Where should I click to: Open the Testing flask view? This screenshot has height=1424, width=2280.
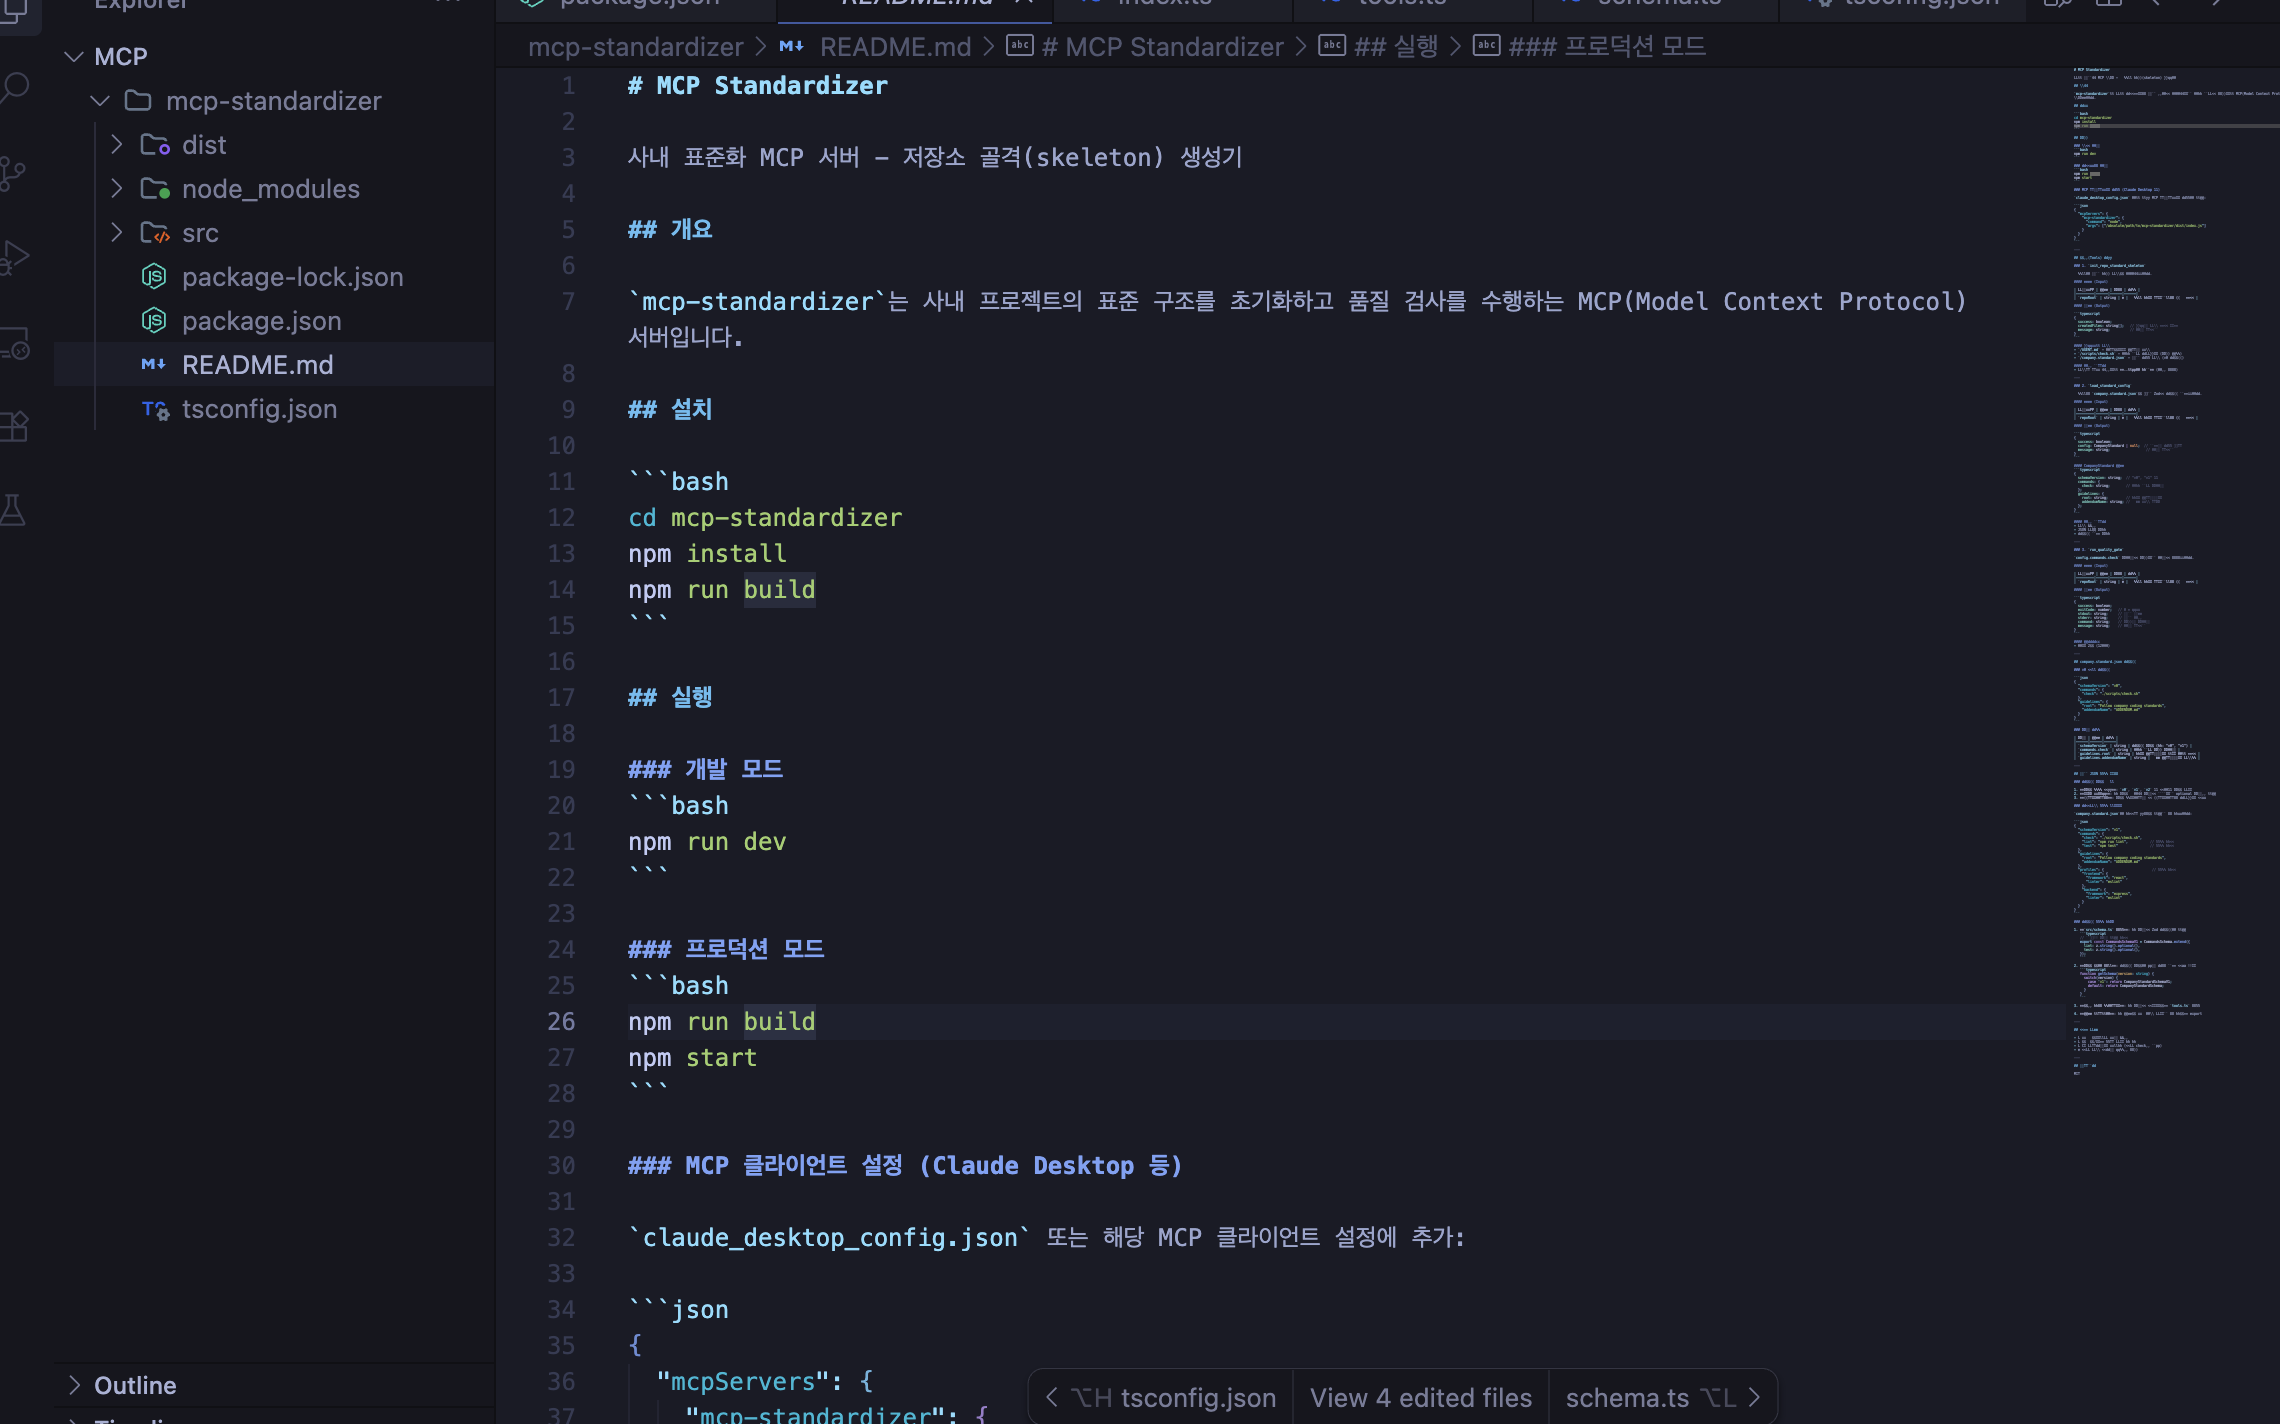point(14,510)
